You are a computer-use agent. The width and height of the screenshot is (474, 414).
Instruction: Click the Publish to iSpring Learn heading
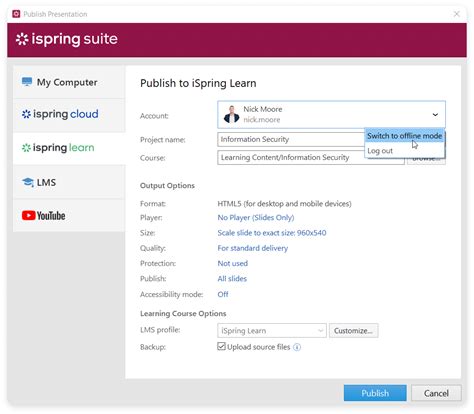tap(198, 83)
